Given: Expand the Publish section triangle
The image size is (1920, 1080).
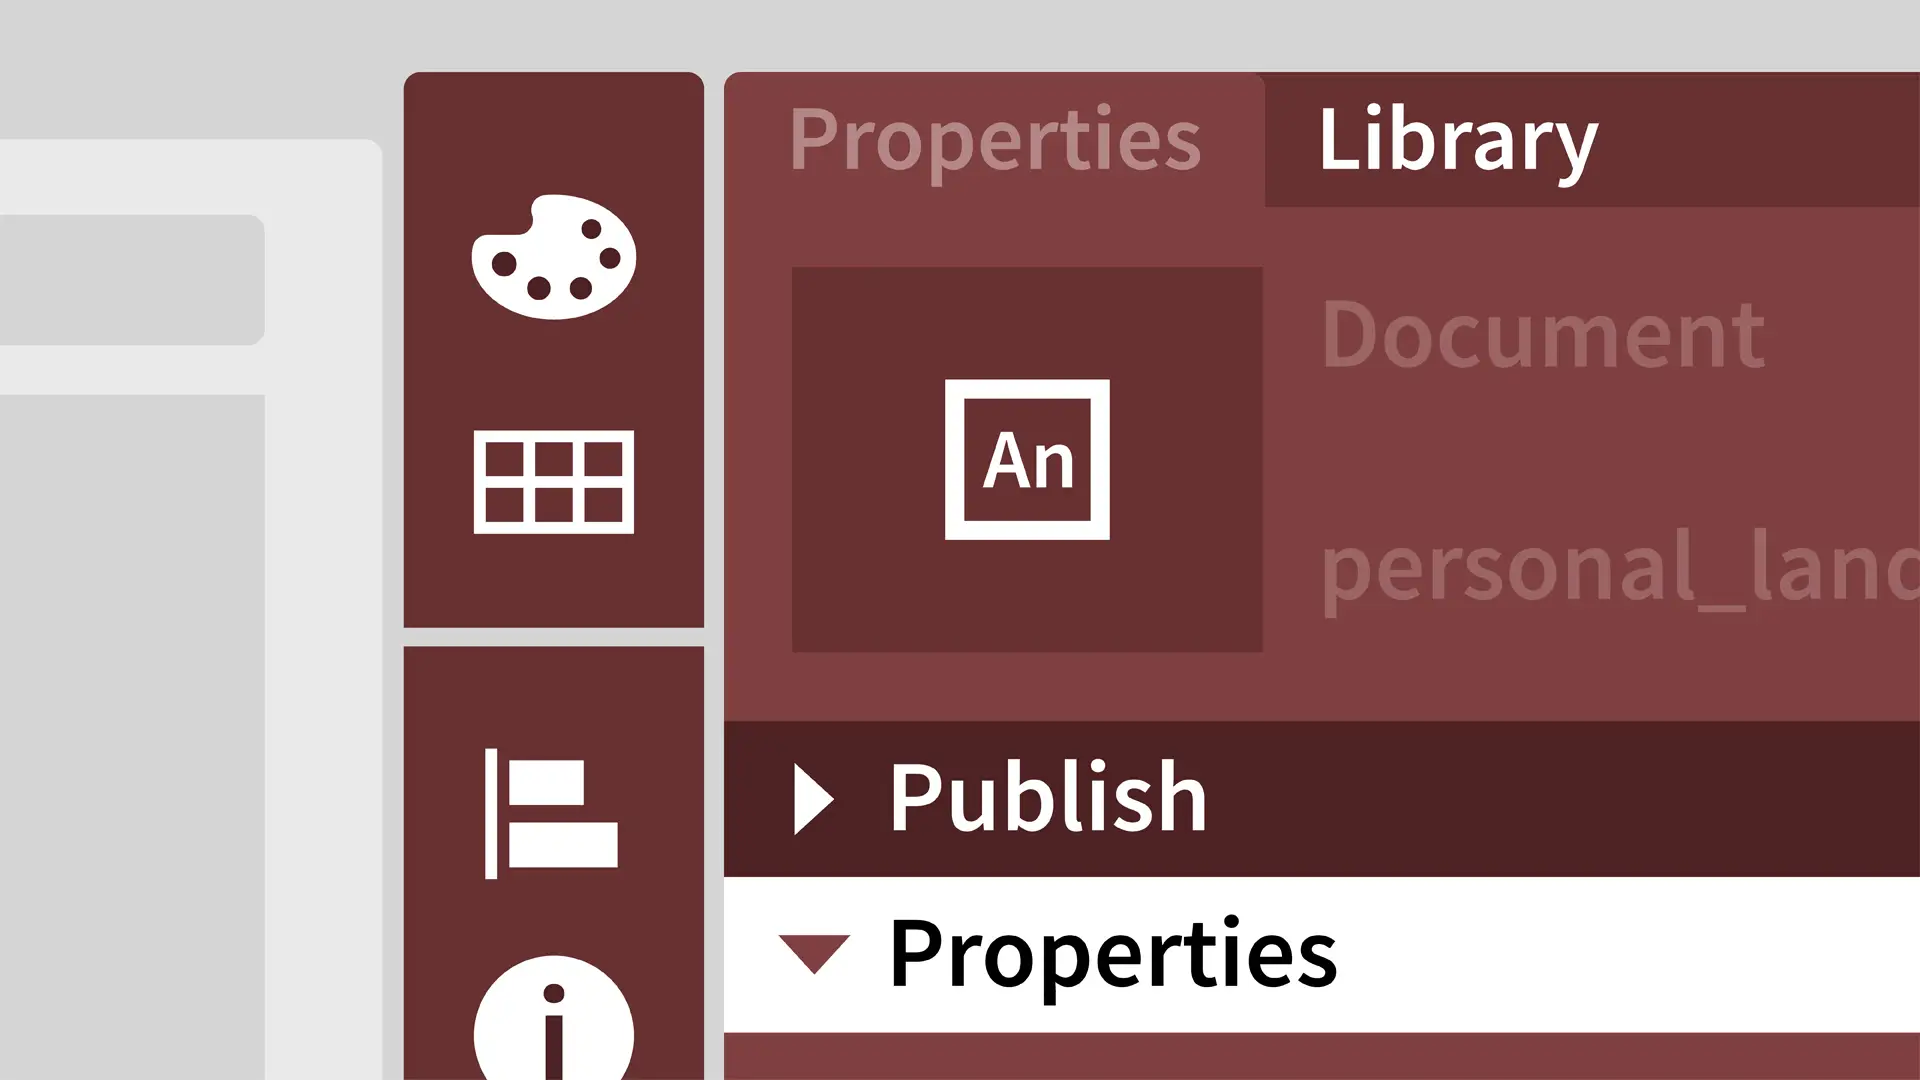Looking at the screenshot, I should pos(814,799).
